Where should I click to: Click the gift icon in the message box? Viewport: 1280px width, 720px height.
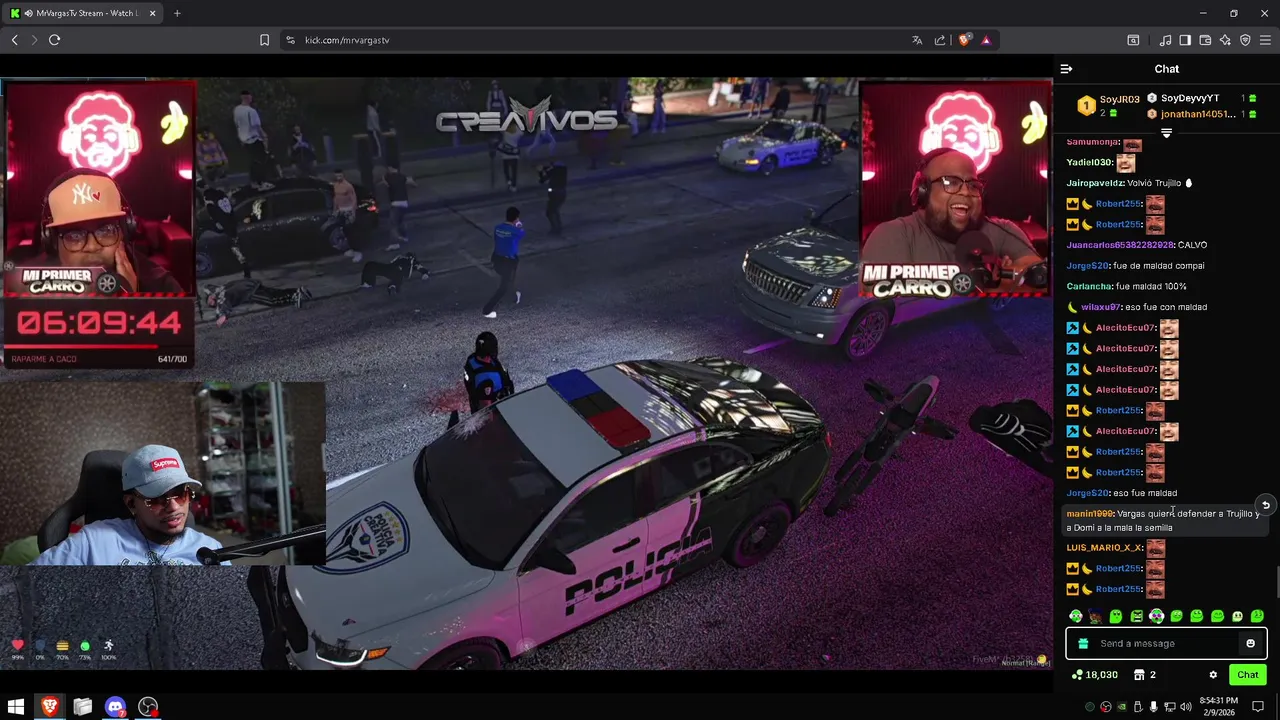click(x=1083, y=644)
